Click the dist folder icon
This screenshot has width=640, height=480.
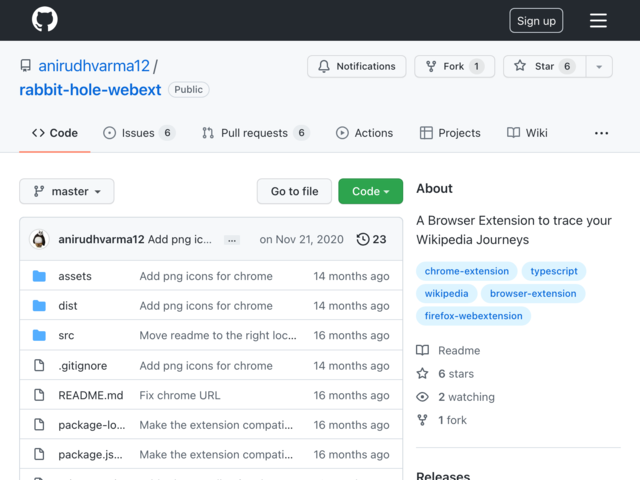(39, 306)
